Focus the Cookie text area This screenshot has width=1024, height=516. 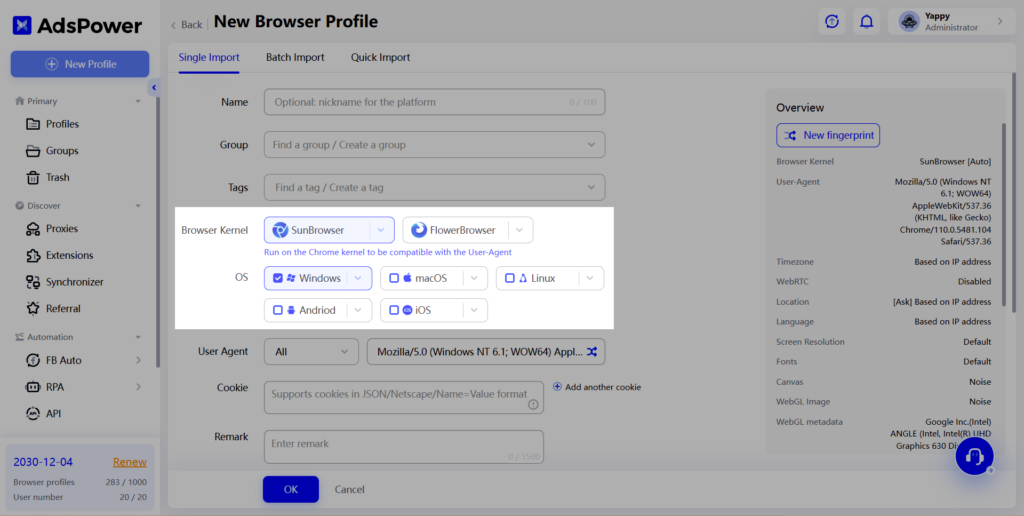click(x=404, y=398)
